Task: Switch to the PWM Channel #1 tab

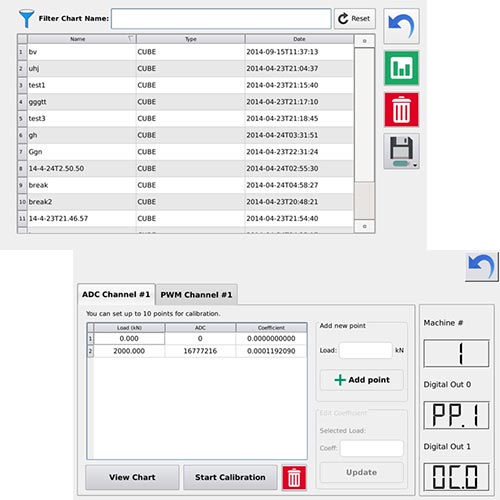Action: click(x=196, y=295)
